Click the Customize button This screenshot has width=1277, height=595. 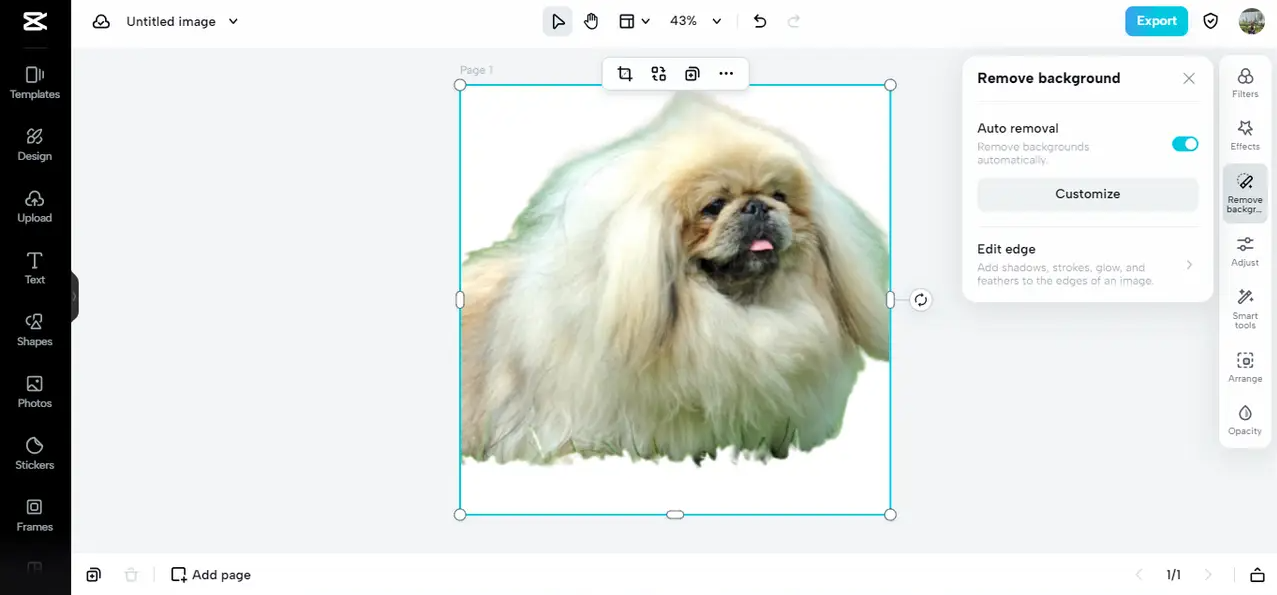click(x=1087, y=194)
